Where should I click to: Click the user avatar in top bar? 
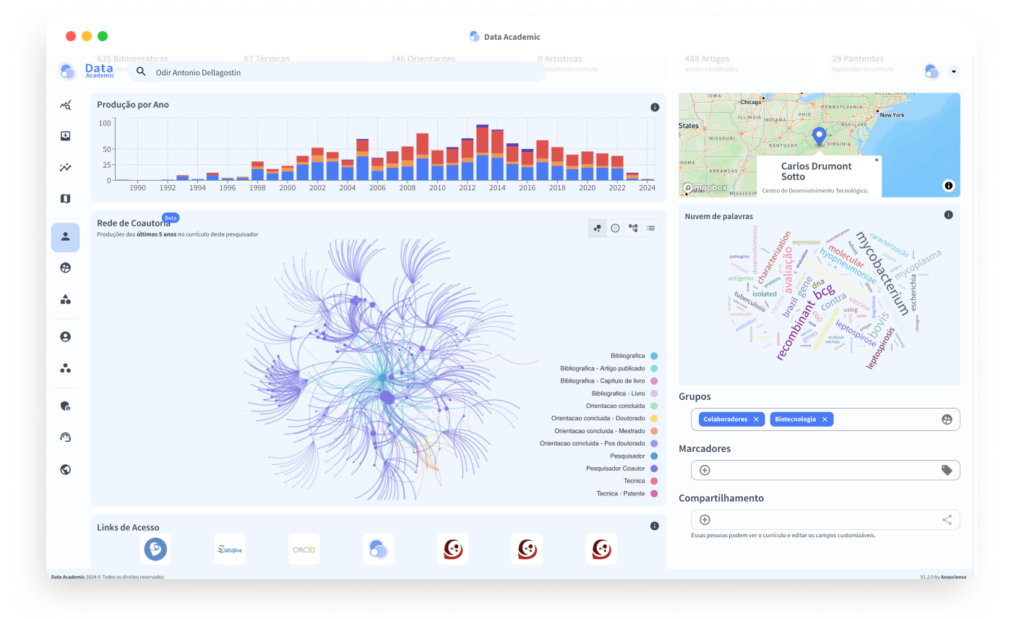pyautogui.click(x=932, y=71)
